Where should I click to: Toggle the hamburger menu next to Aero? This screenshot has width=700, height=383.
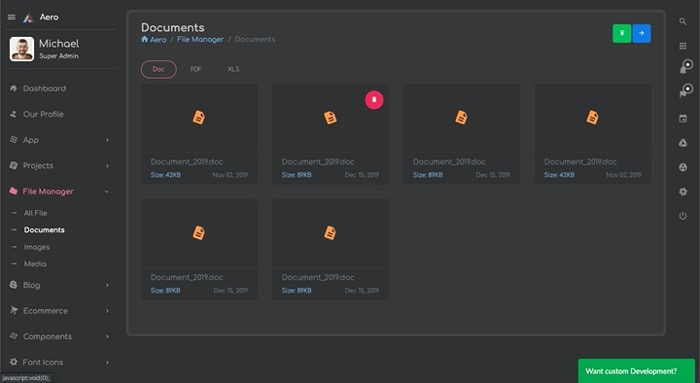(x=12, y=17)
